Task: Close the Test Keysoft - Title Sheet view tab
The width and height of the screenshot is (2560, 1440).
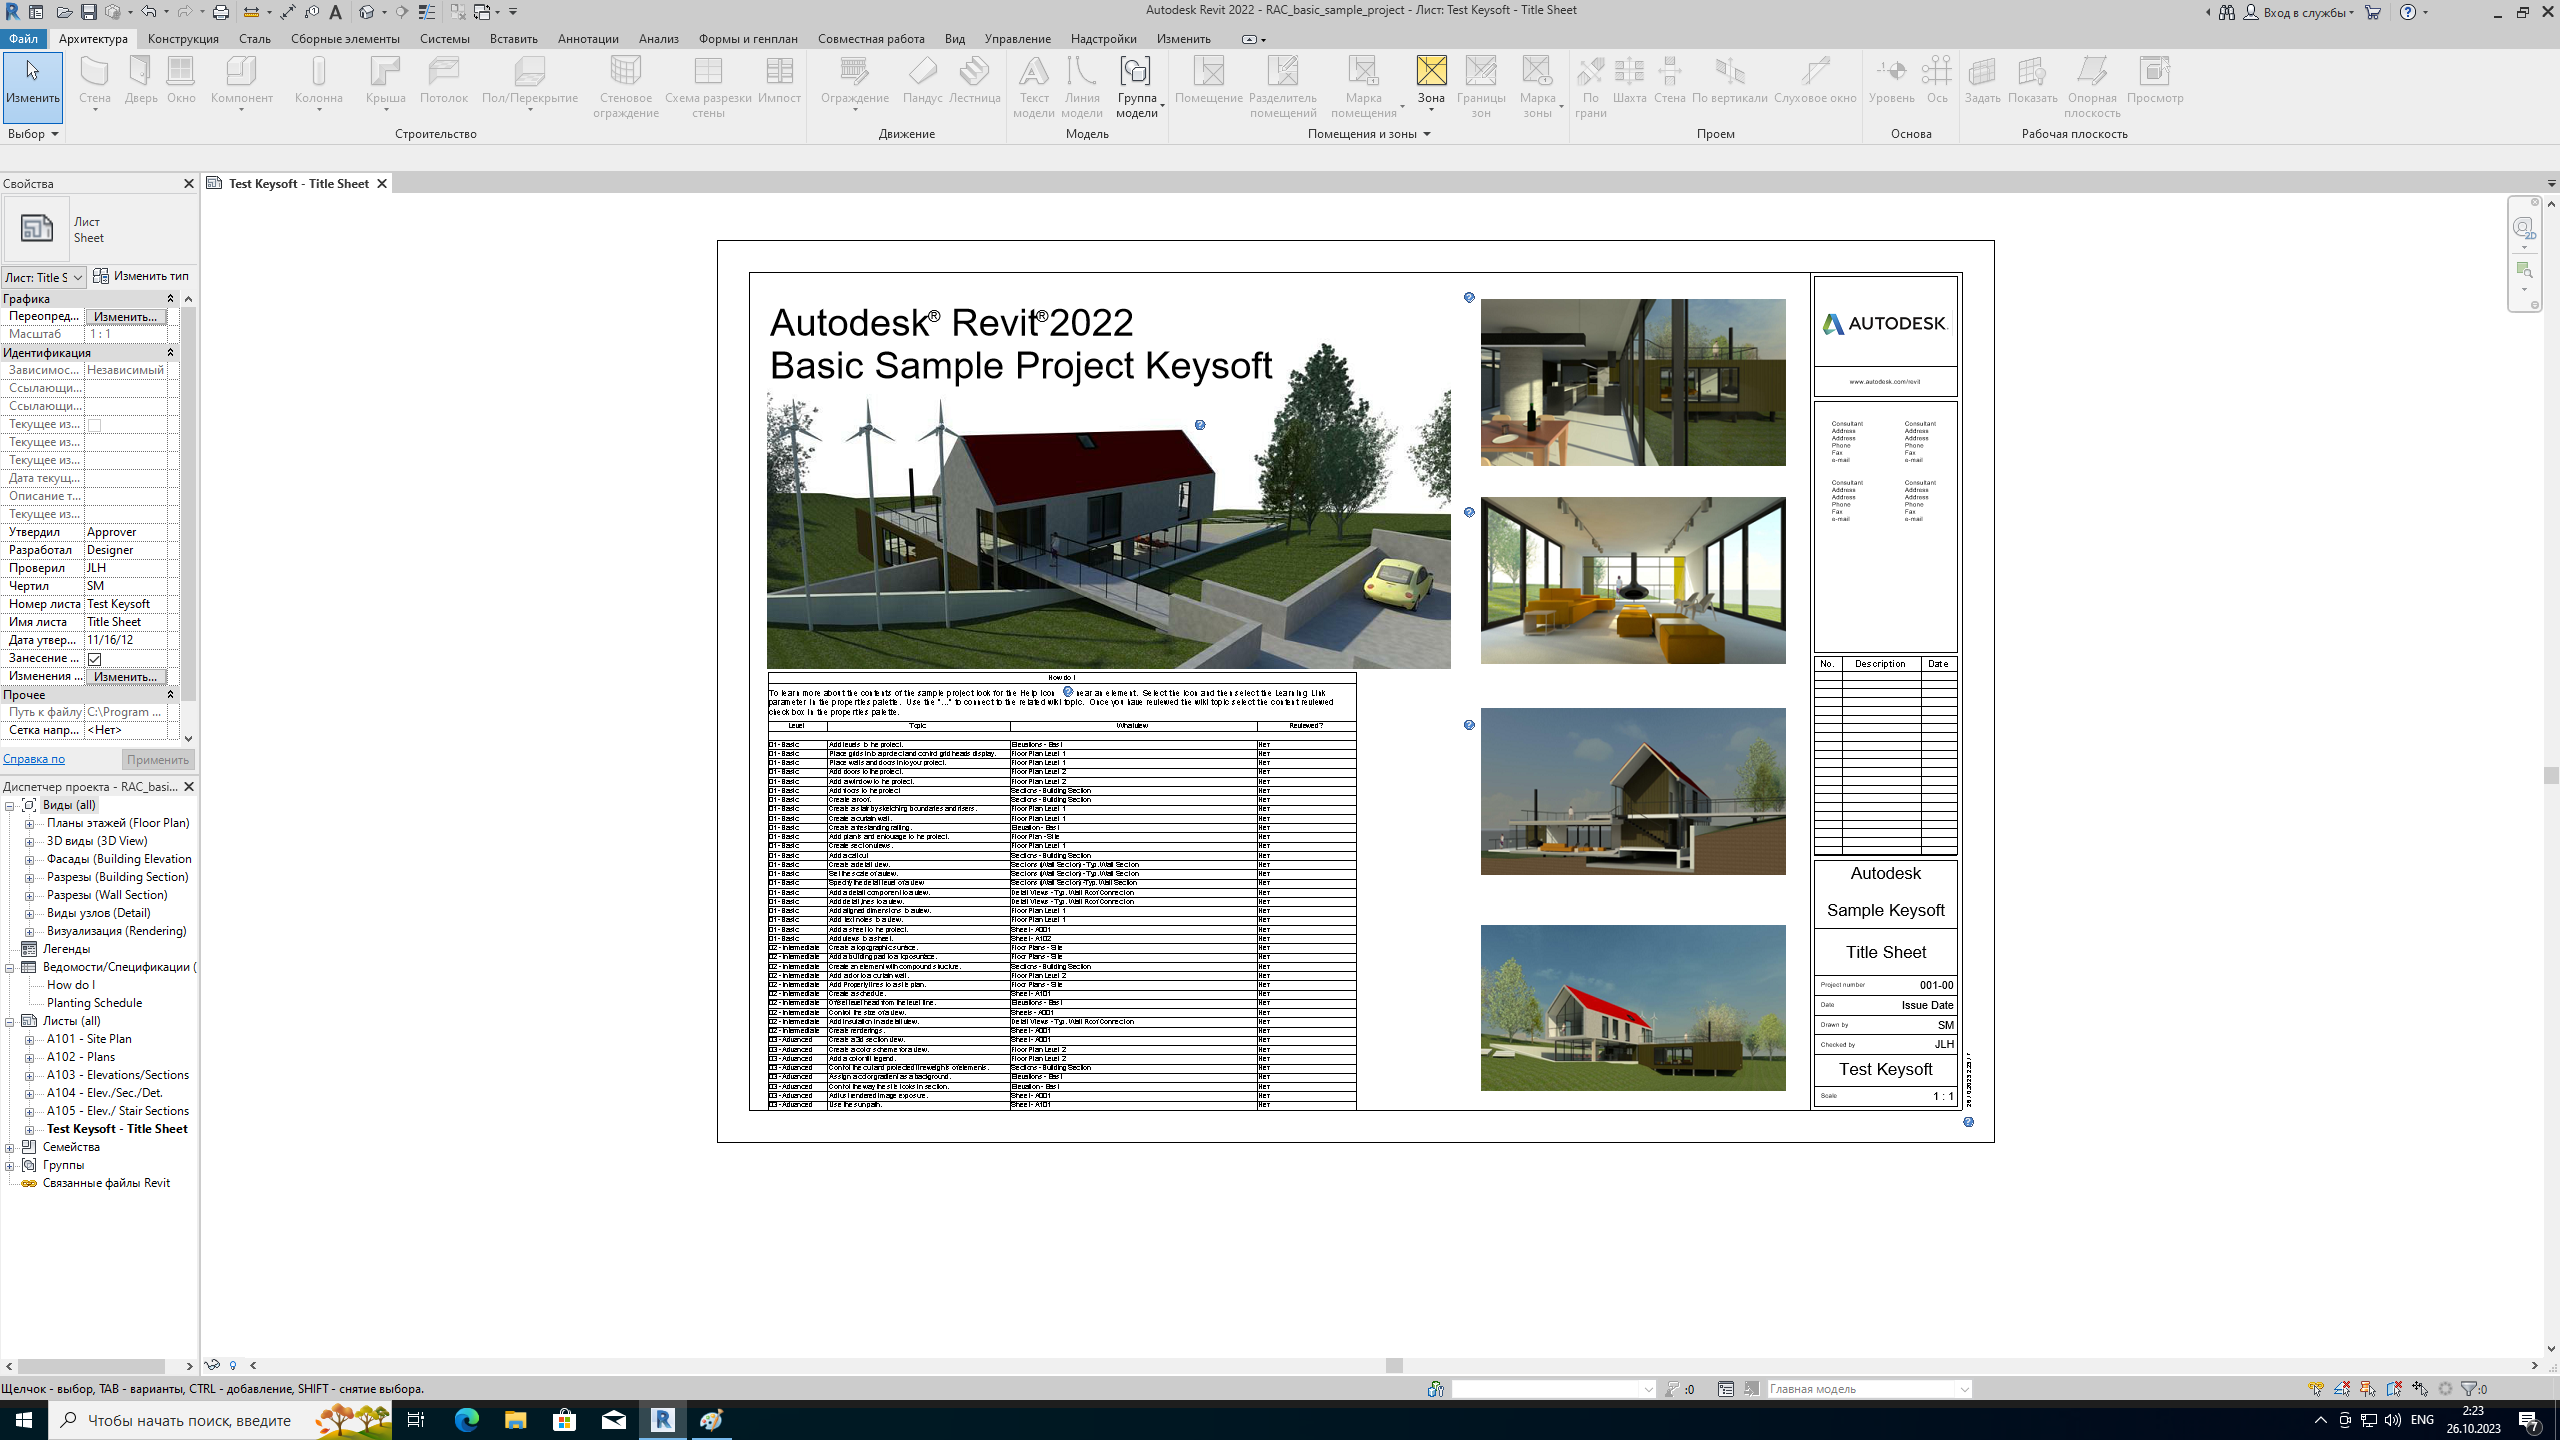Action: [382, 184]
